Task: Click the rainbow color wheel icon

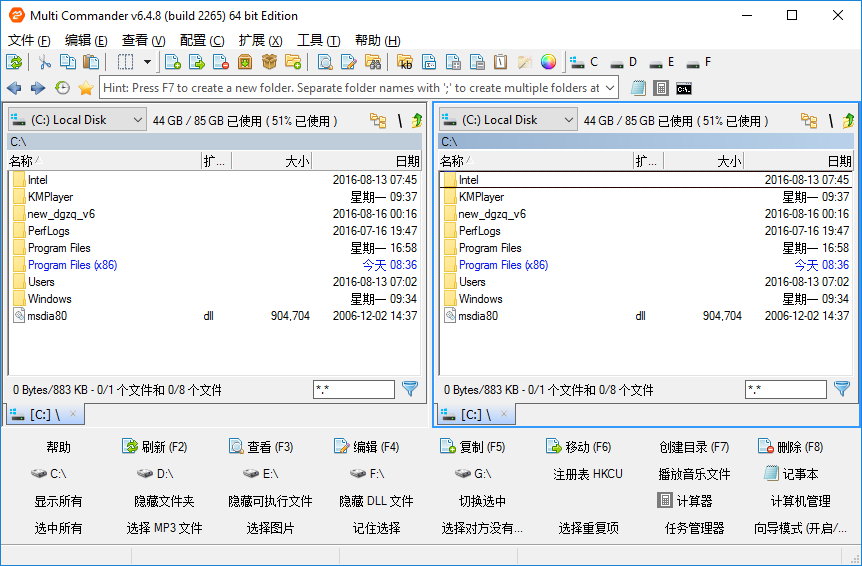Action: coord(548,62)
